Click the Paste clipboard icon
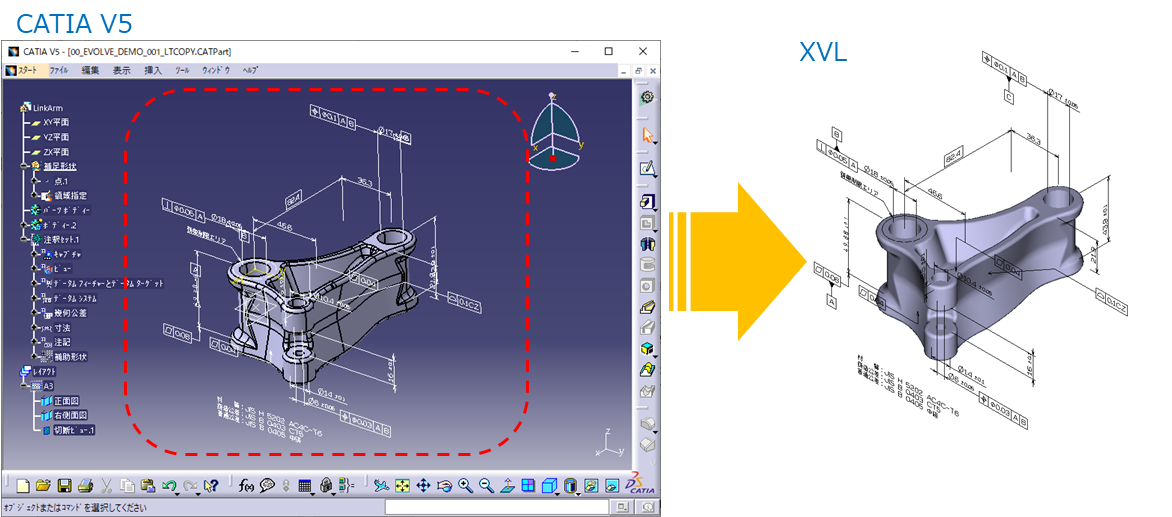This screenshot has width=1172, height=517. pyautogui.click(x=148, y=486)
